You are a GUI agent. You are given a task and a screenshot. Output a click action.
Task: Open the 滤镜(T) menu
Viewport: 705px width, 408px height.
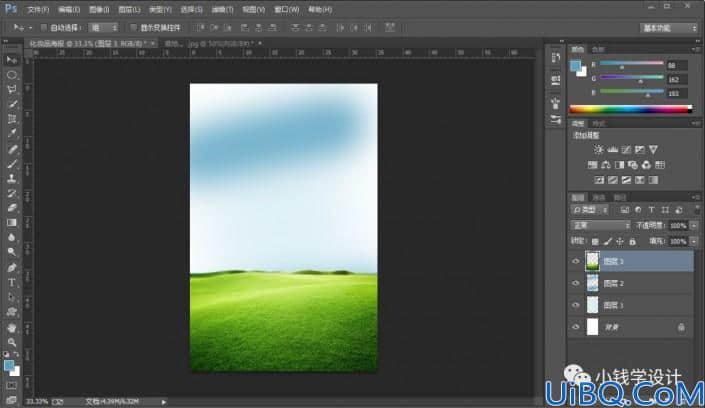coord(222,9)
